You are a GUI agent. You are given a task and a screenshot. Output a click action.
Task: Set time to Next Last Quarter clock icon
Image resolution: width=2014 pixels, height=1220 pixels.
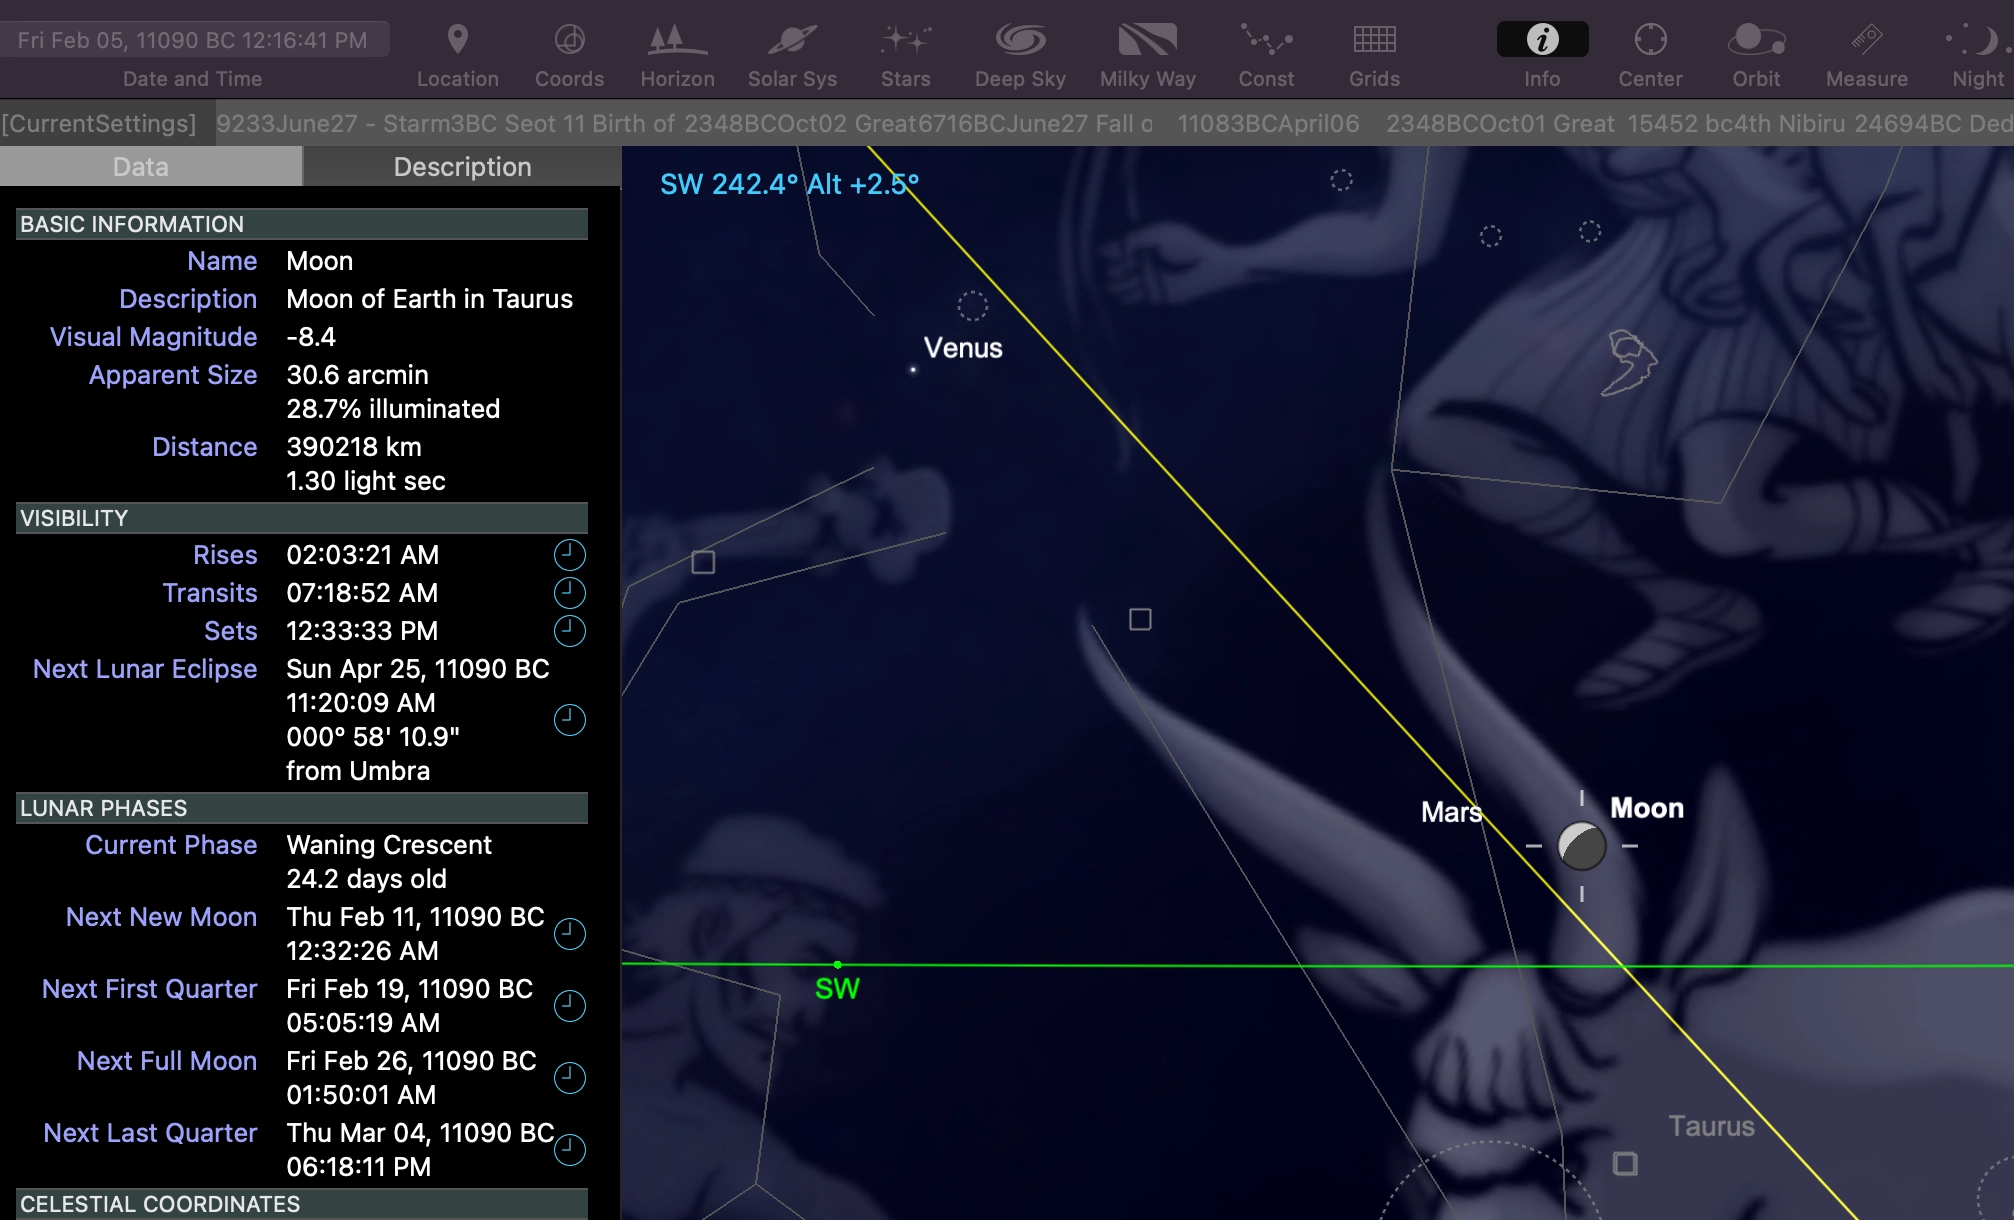569,1150
